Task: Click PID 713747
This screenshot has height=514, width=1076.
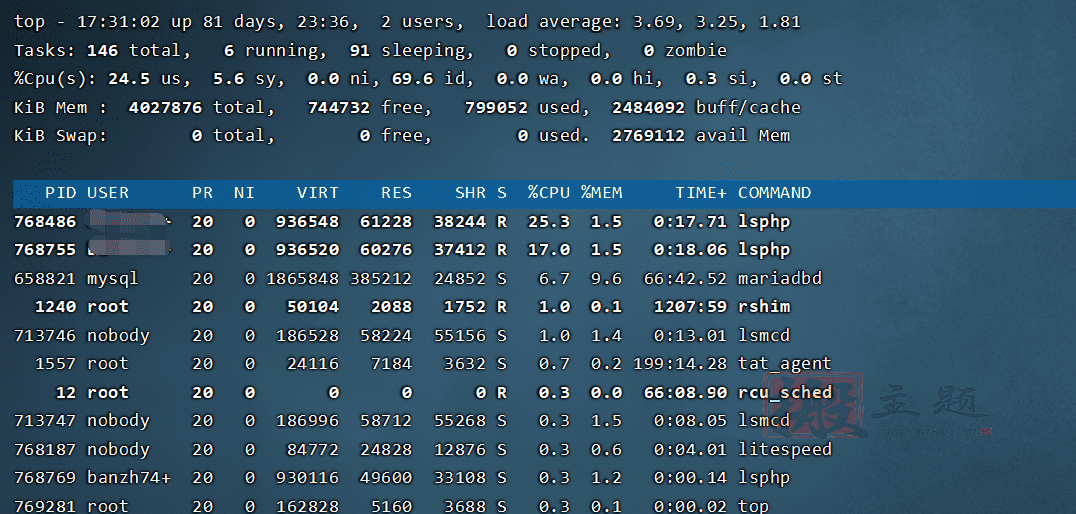Action: pyautogui.click(x=45, y=421)
